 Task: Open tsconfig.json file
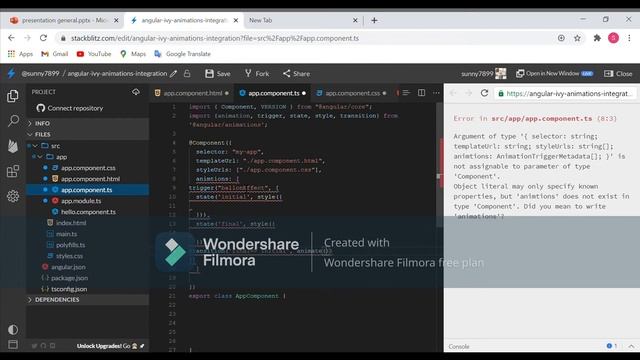(69, 289)
